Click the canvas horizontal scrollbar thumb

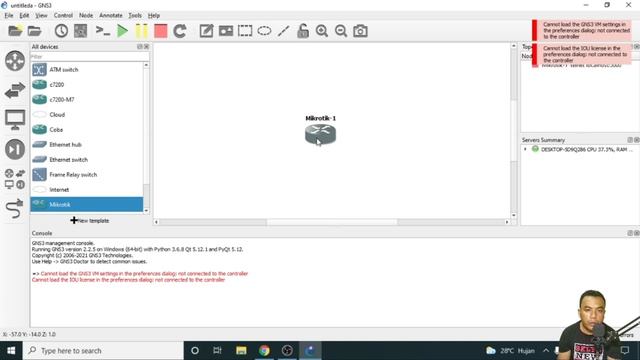click(x=332, y=222)
